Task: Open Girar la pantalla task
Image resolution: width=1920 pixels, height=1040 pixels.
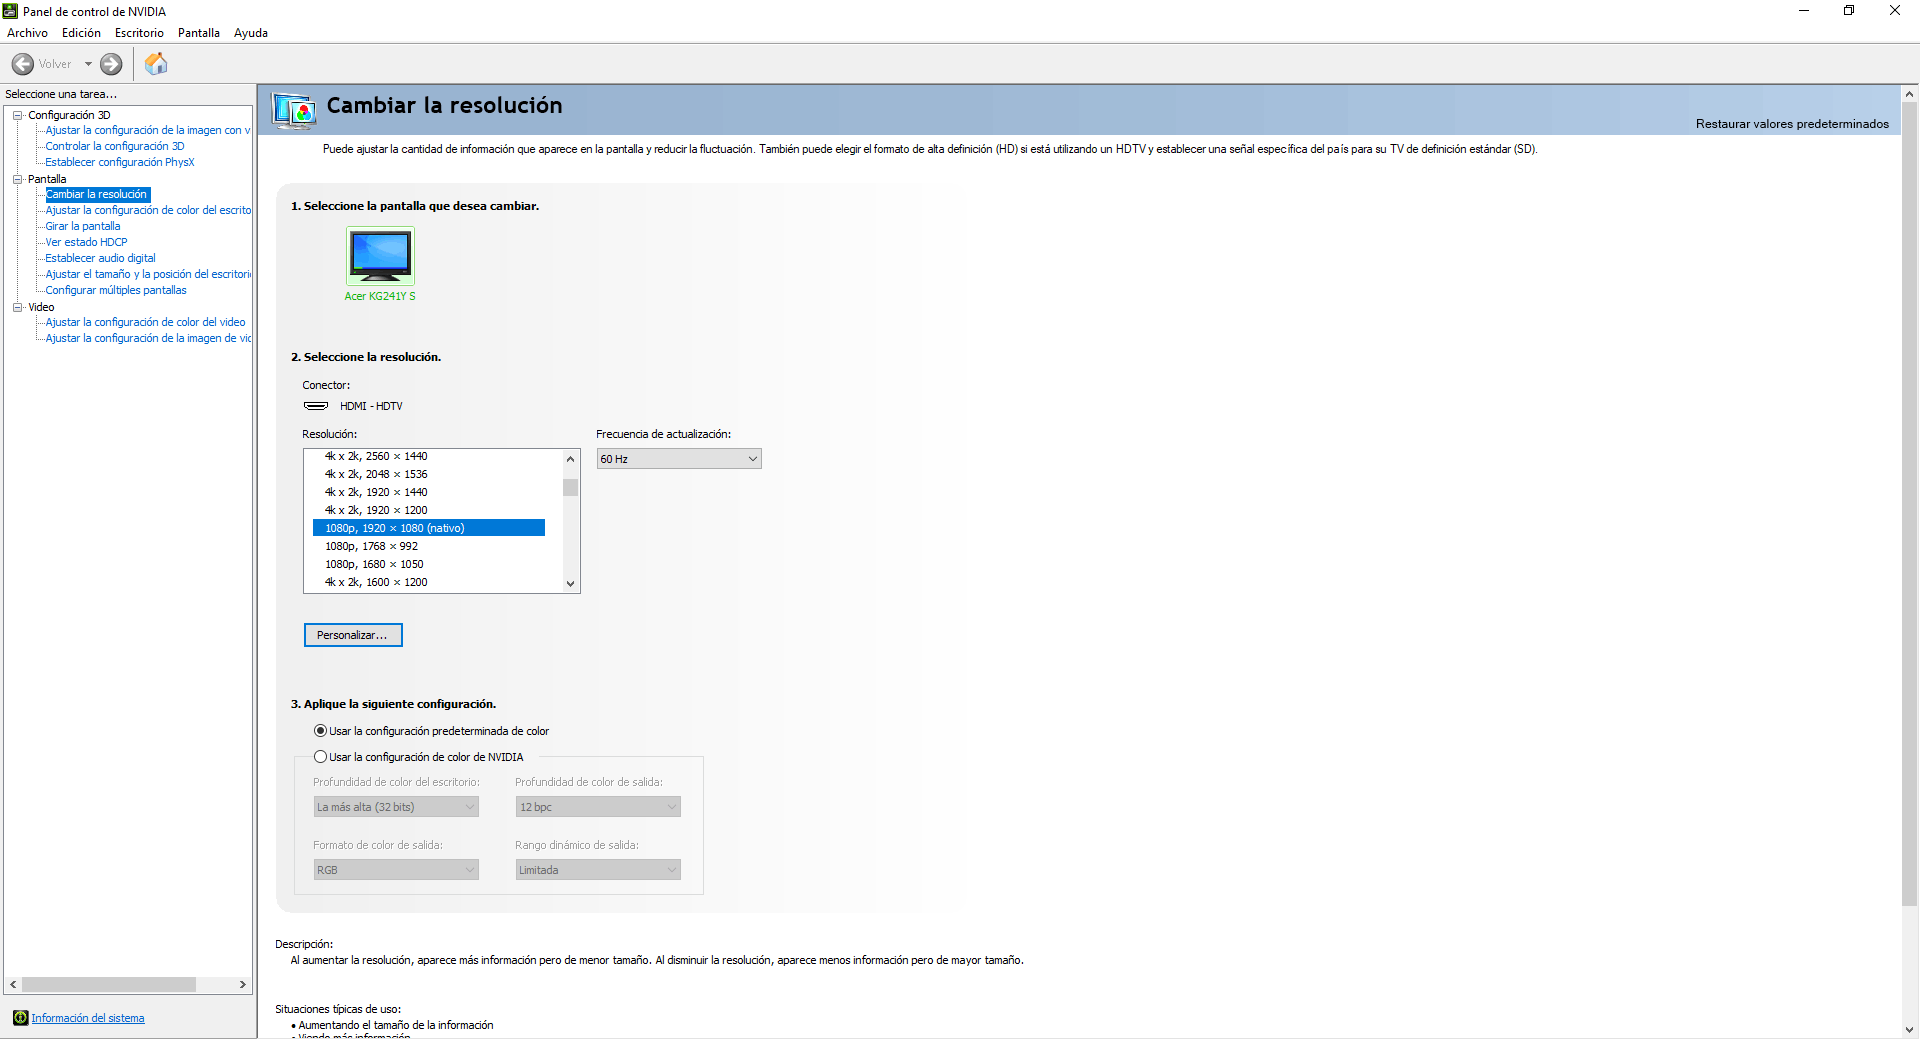Action: 83,226
